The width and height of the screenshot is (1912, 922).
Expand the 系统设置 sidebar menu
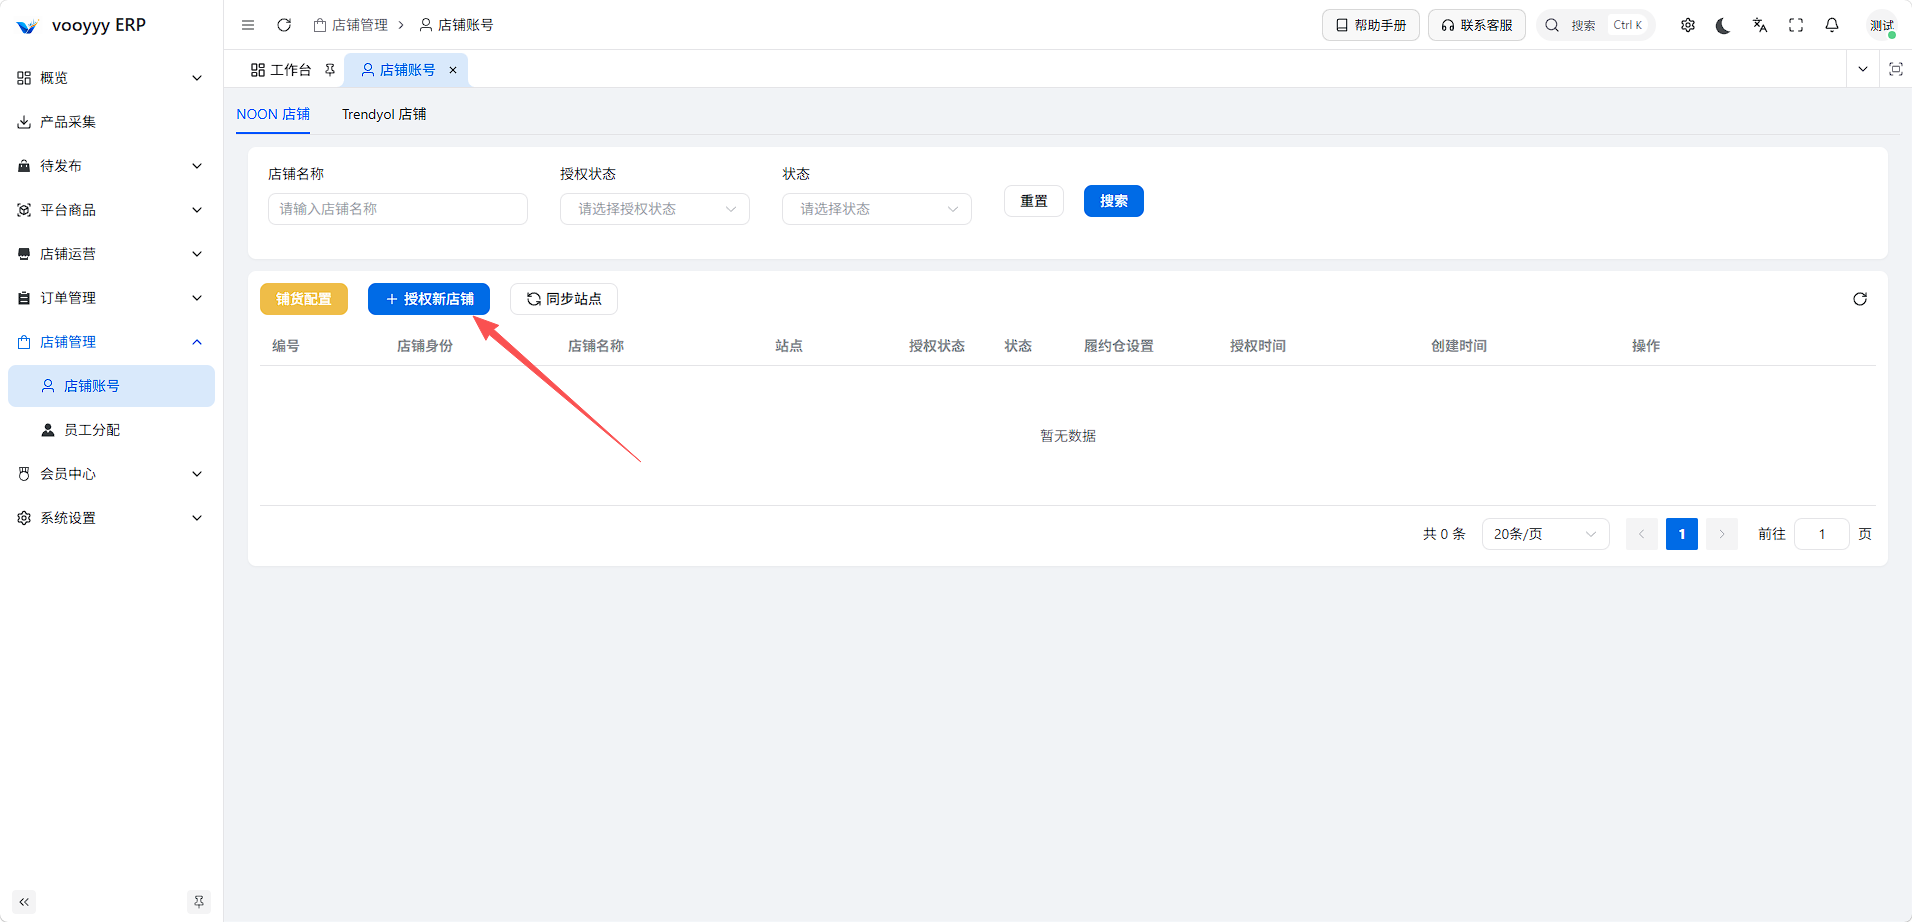click(111, 518)
